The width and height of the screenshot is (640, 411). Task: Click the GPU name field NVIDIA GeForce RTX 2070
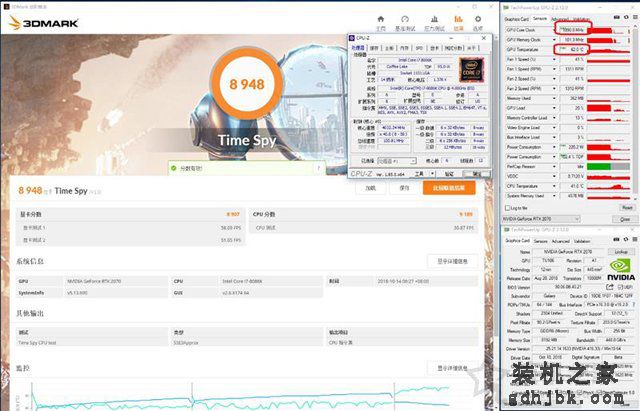[568, 252]
